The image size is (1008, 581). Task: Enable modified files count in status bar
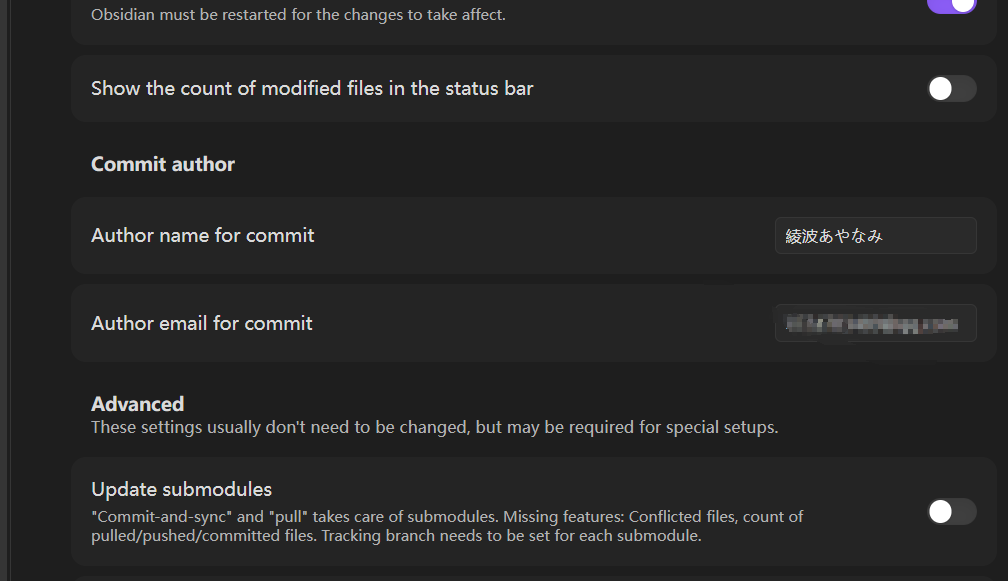coord(952,89)
